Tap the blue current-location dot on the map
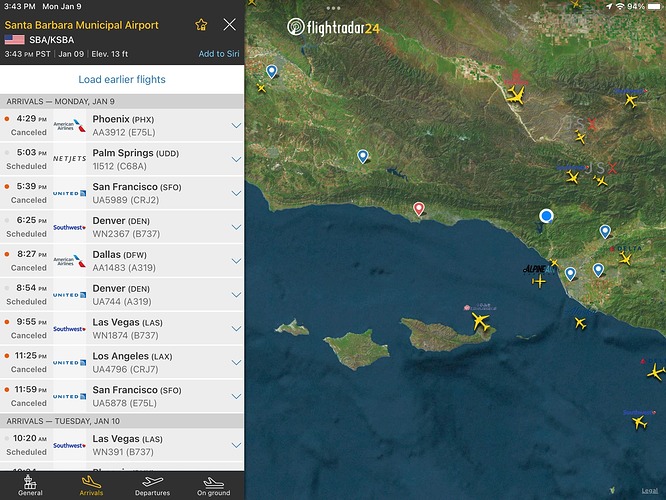 coord(546,216)
